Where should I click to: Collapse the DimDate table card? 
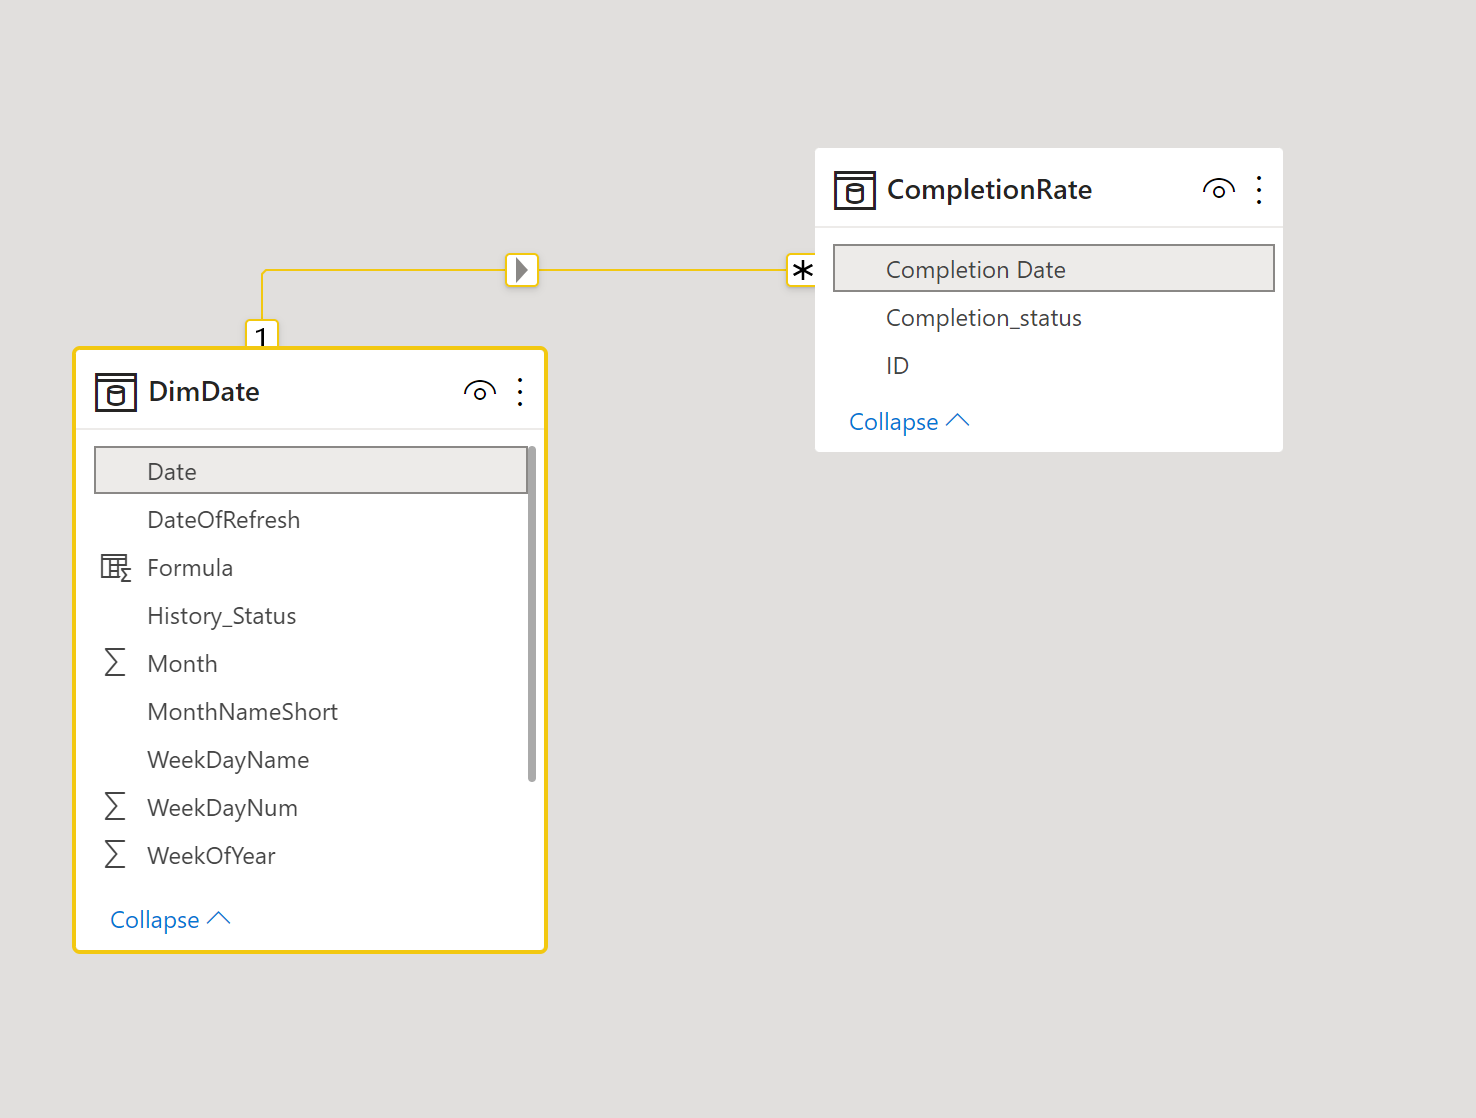tap(170, 920)
